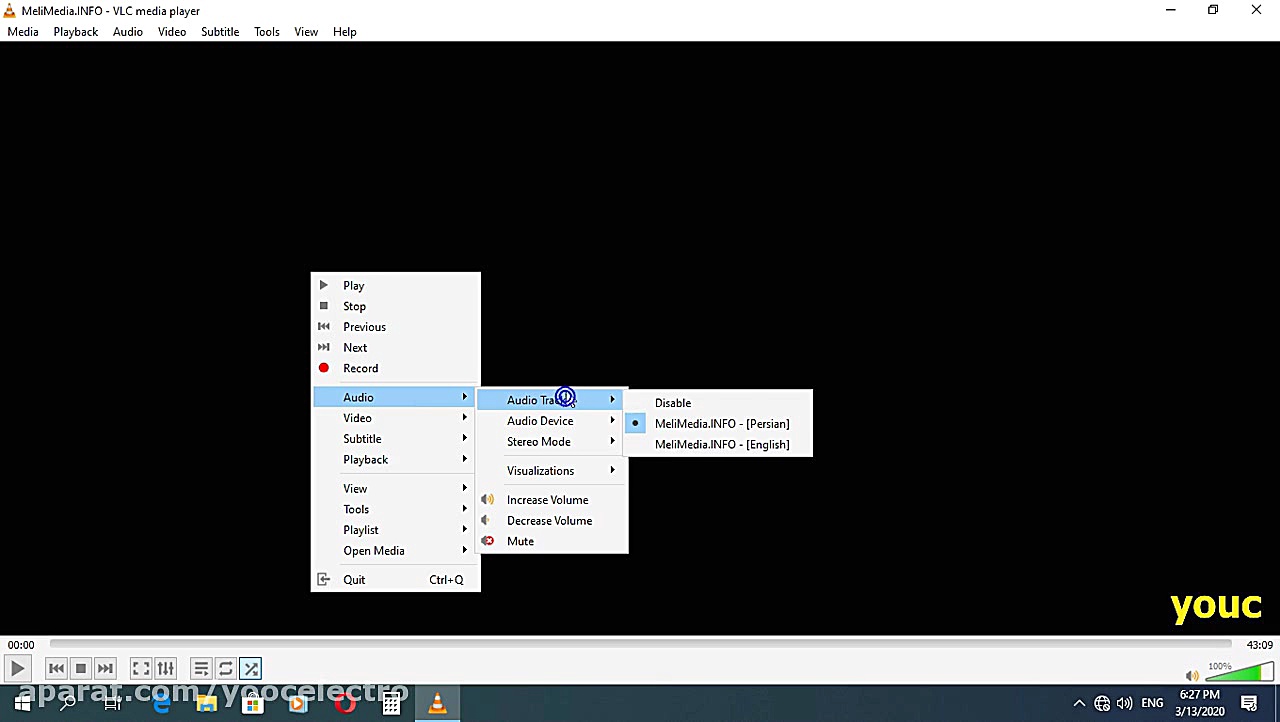Screen dimensions: 1280x722
Task: Show extended settings (equalizer sliders) button
Action: pyautogui.click(x=166, y=668)
